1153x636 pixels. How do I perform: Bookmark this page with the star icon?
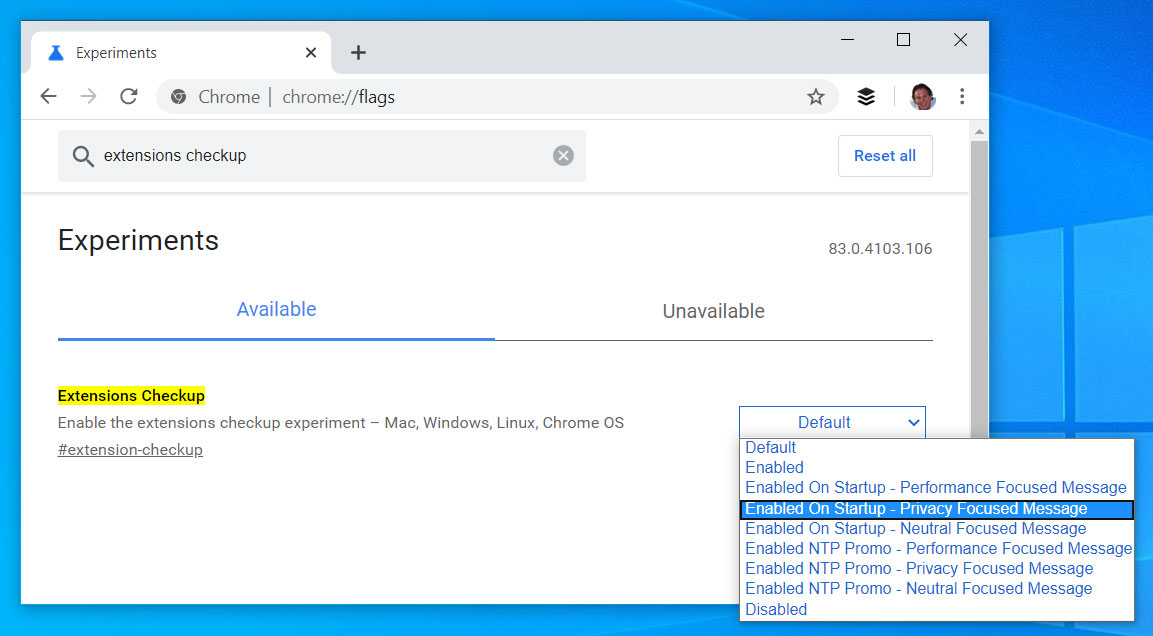pyautogui.click(x=815, y=96)
